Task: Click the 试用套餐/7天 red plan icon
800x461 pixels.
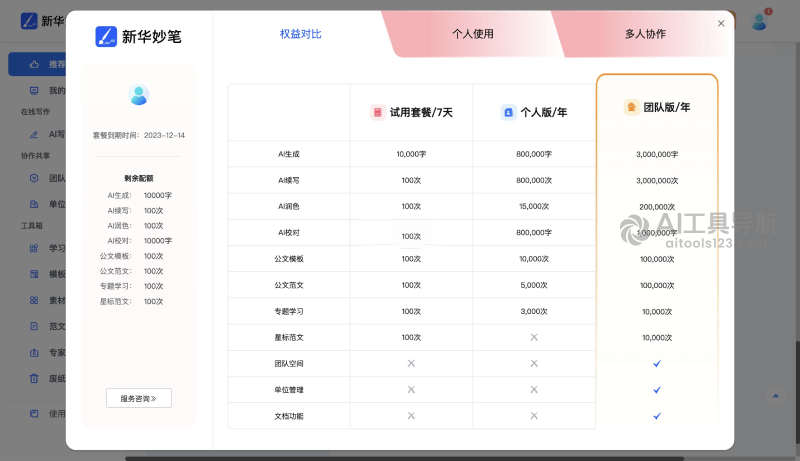Action: click(x=378, y=112)
